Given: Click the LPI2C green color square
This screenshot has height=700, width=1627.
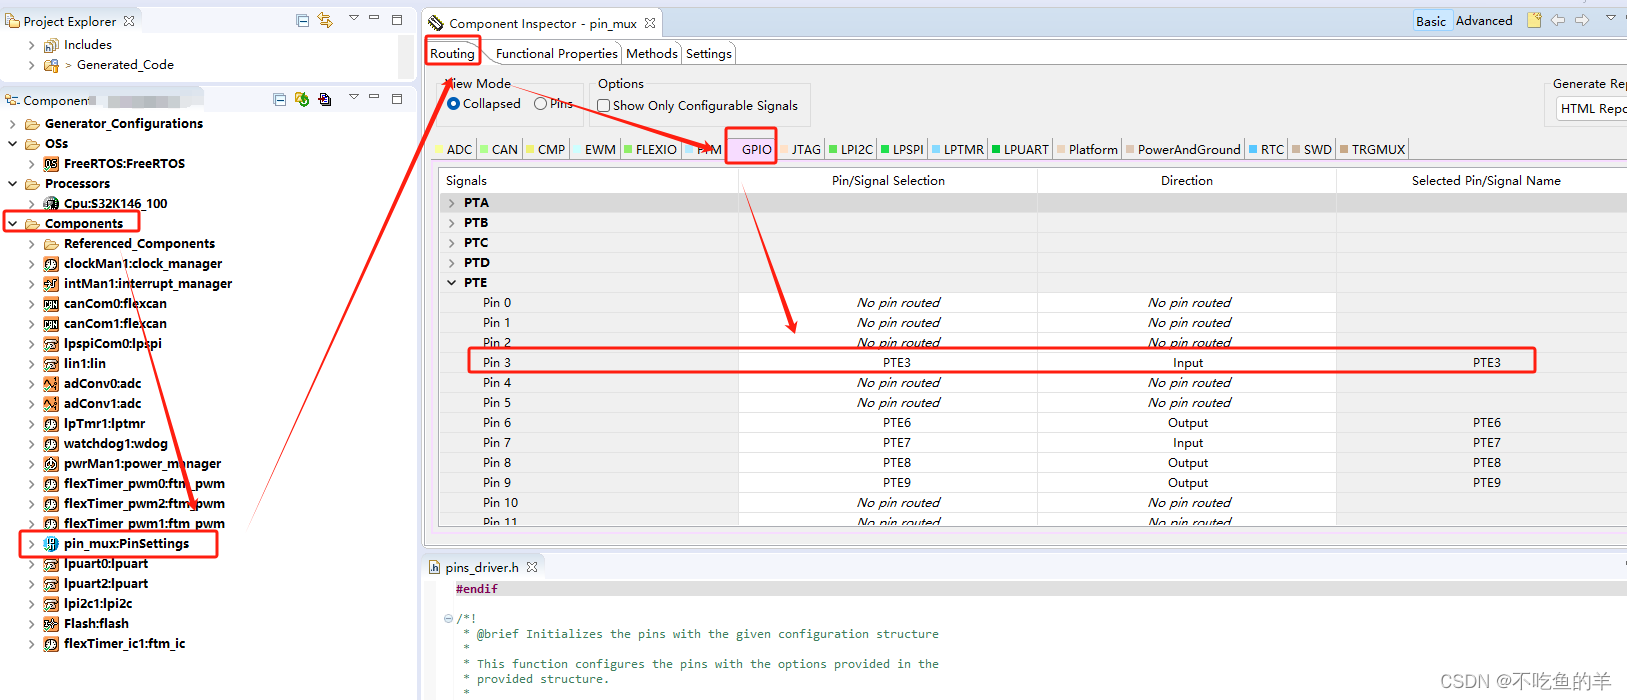Looking at the screenshot, I should (833, 150).
